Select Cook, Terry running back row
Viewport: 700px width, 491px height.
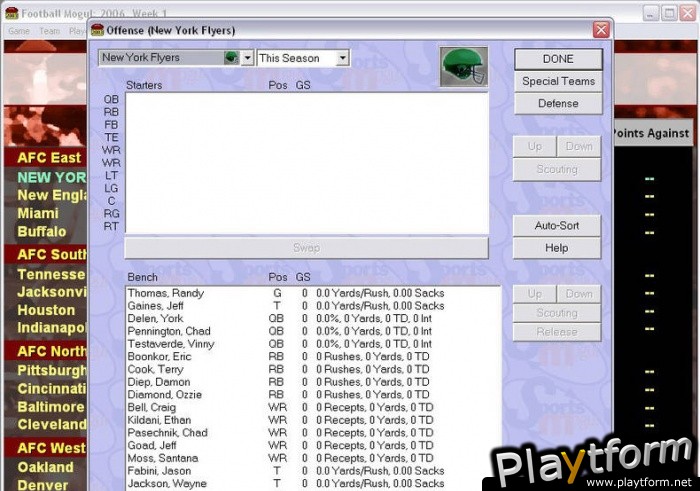pos(312,370)
